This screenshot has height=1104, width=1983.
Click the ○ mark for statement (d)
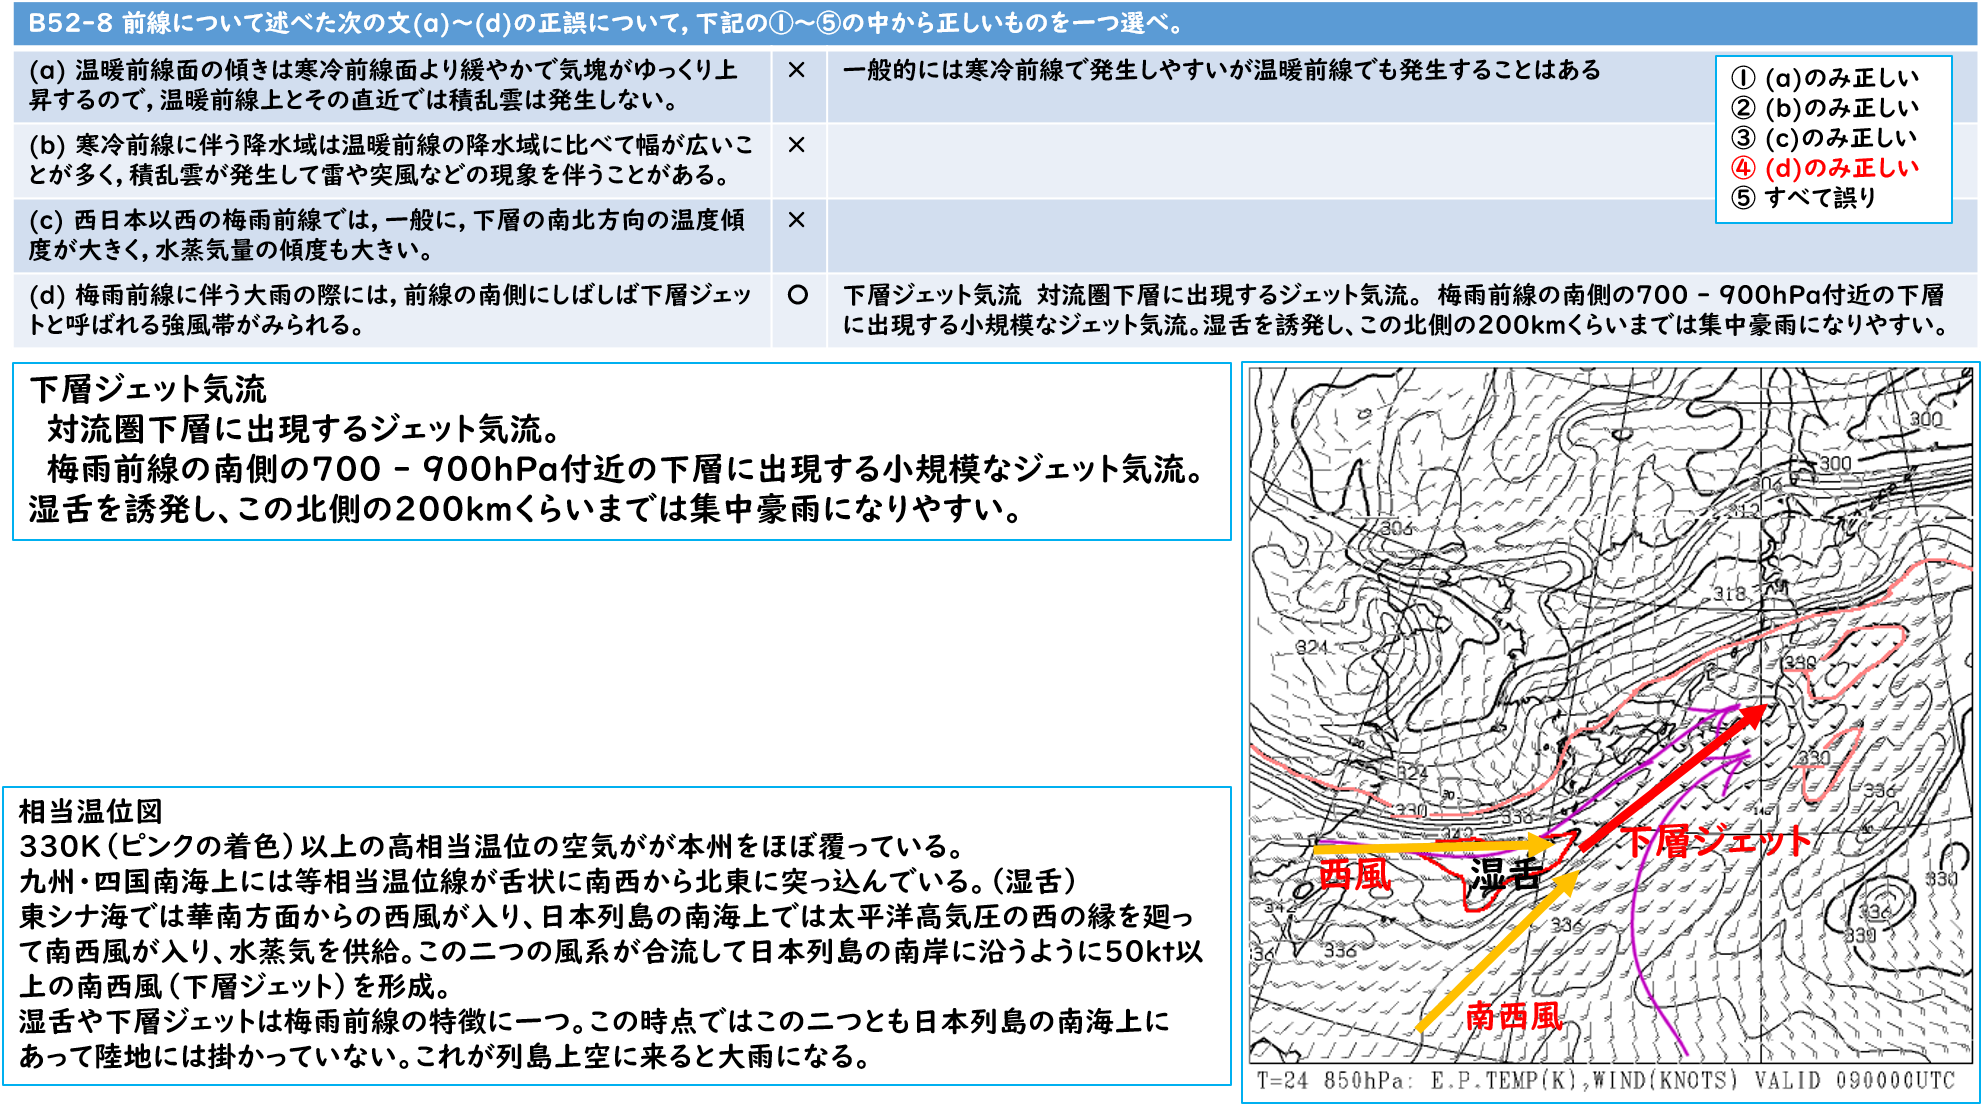tap(797, 295)
